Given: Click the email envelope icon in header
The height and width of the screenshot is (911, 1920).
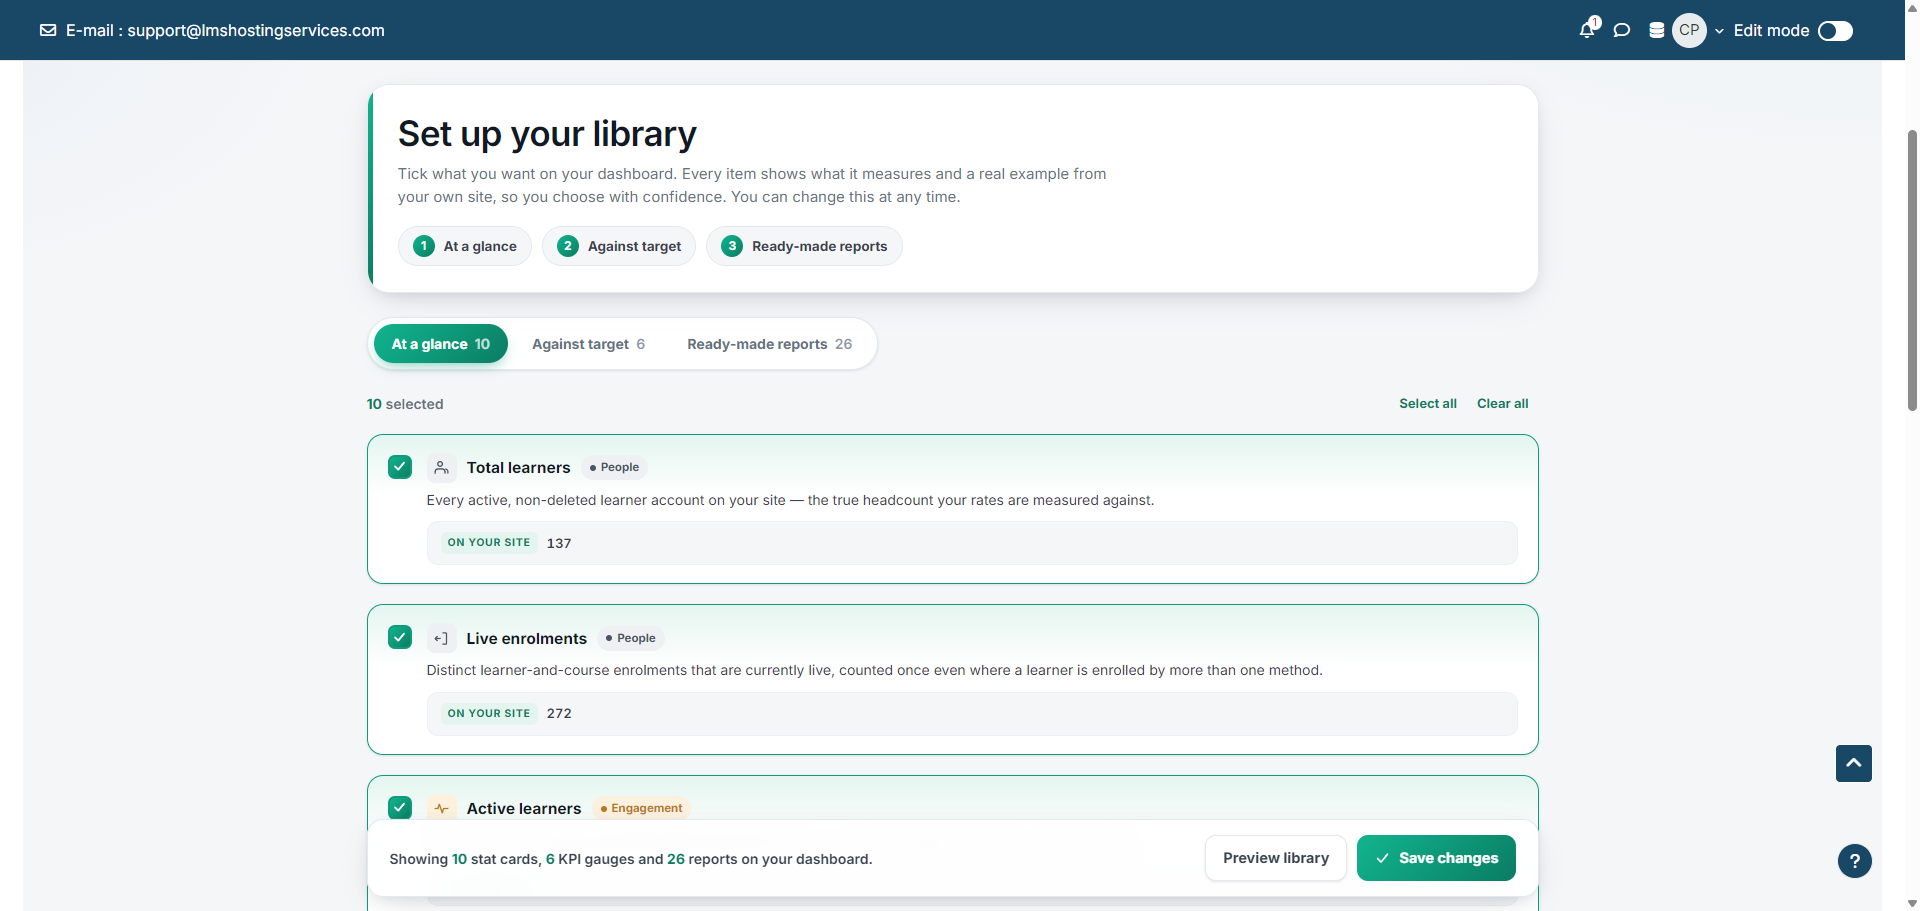Looking at the screenshot, I should coord(48,30).
